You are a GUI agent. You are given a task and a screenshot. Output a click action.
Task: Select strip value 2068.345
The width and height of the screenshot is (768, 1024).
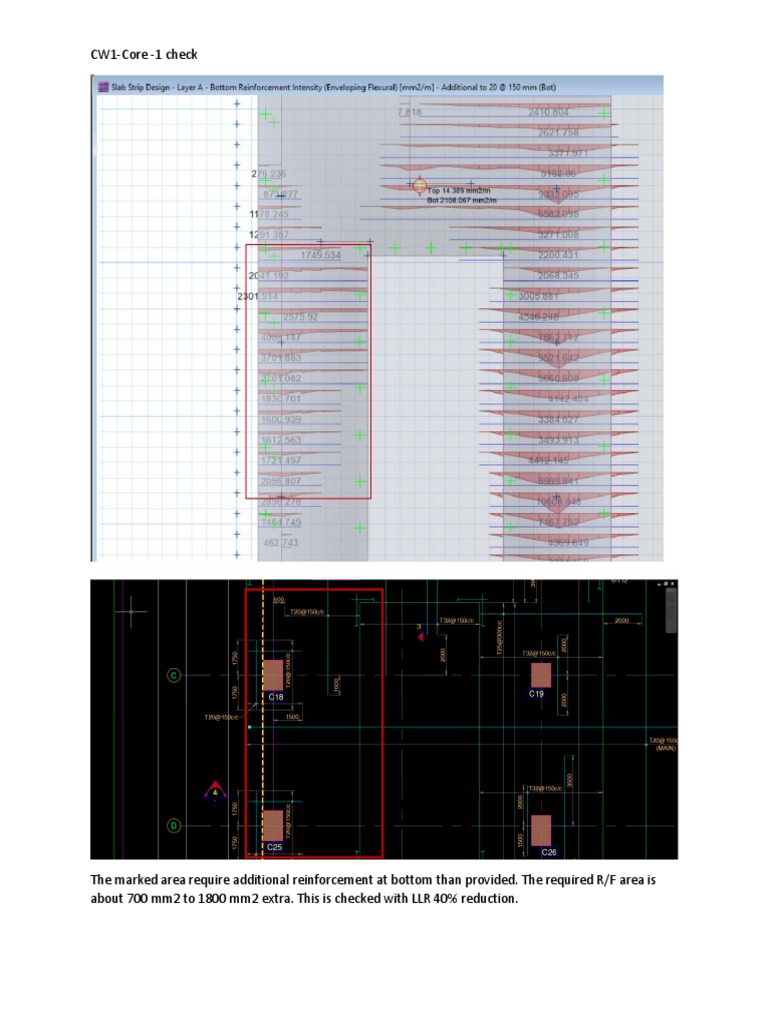[558, 276]
